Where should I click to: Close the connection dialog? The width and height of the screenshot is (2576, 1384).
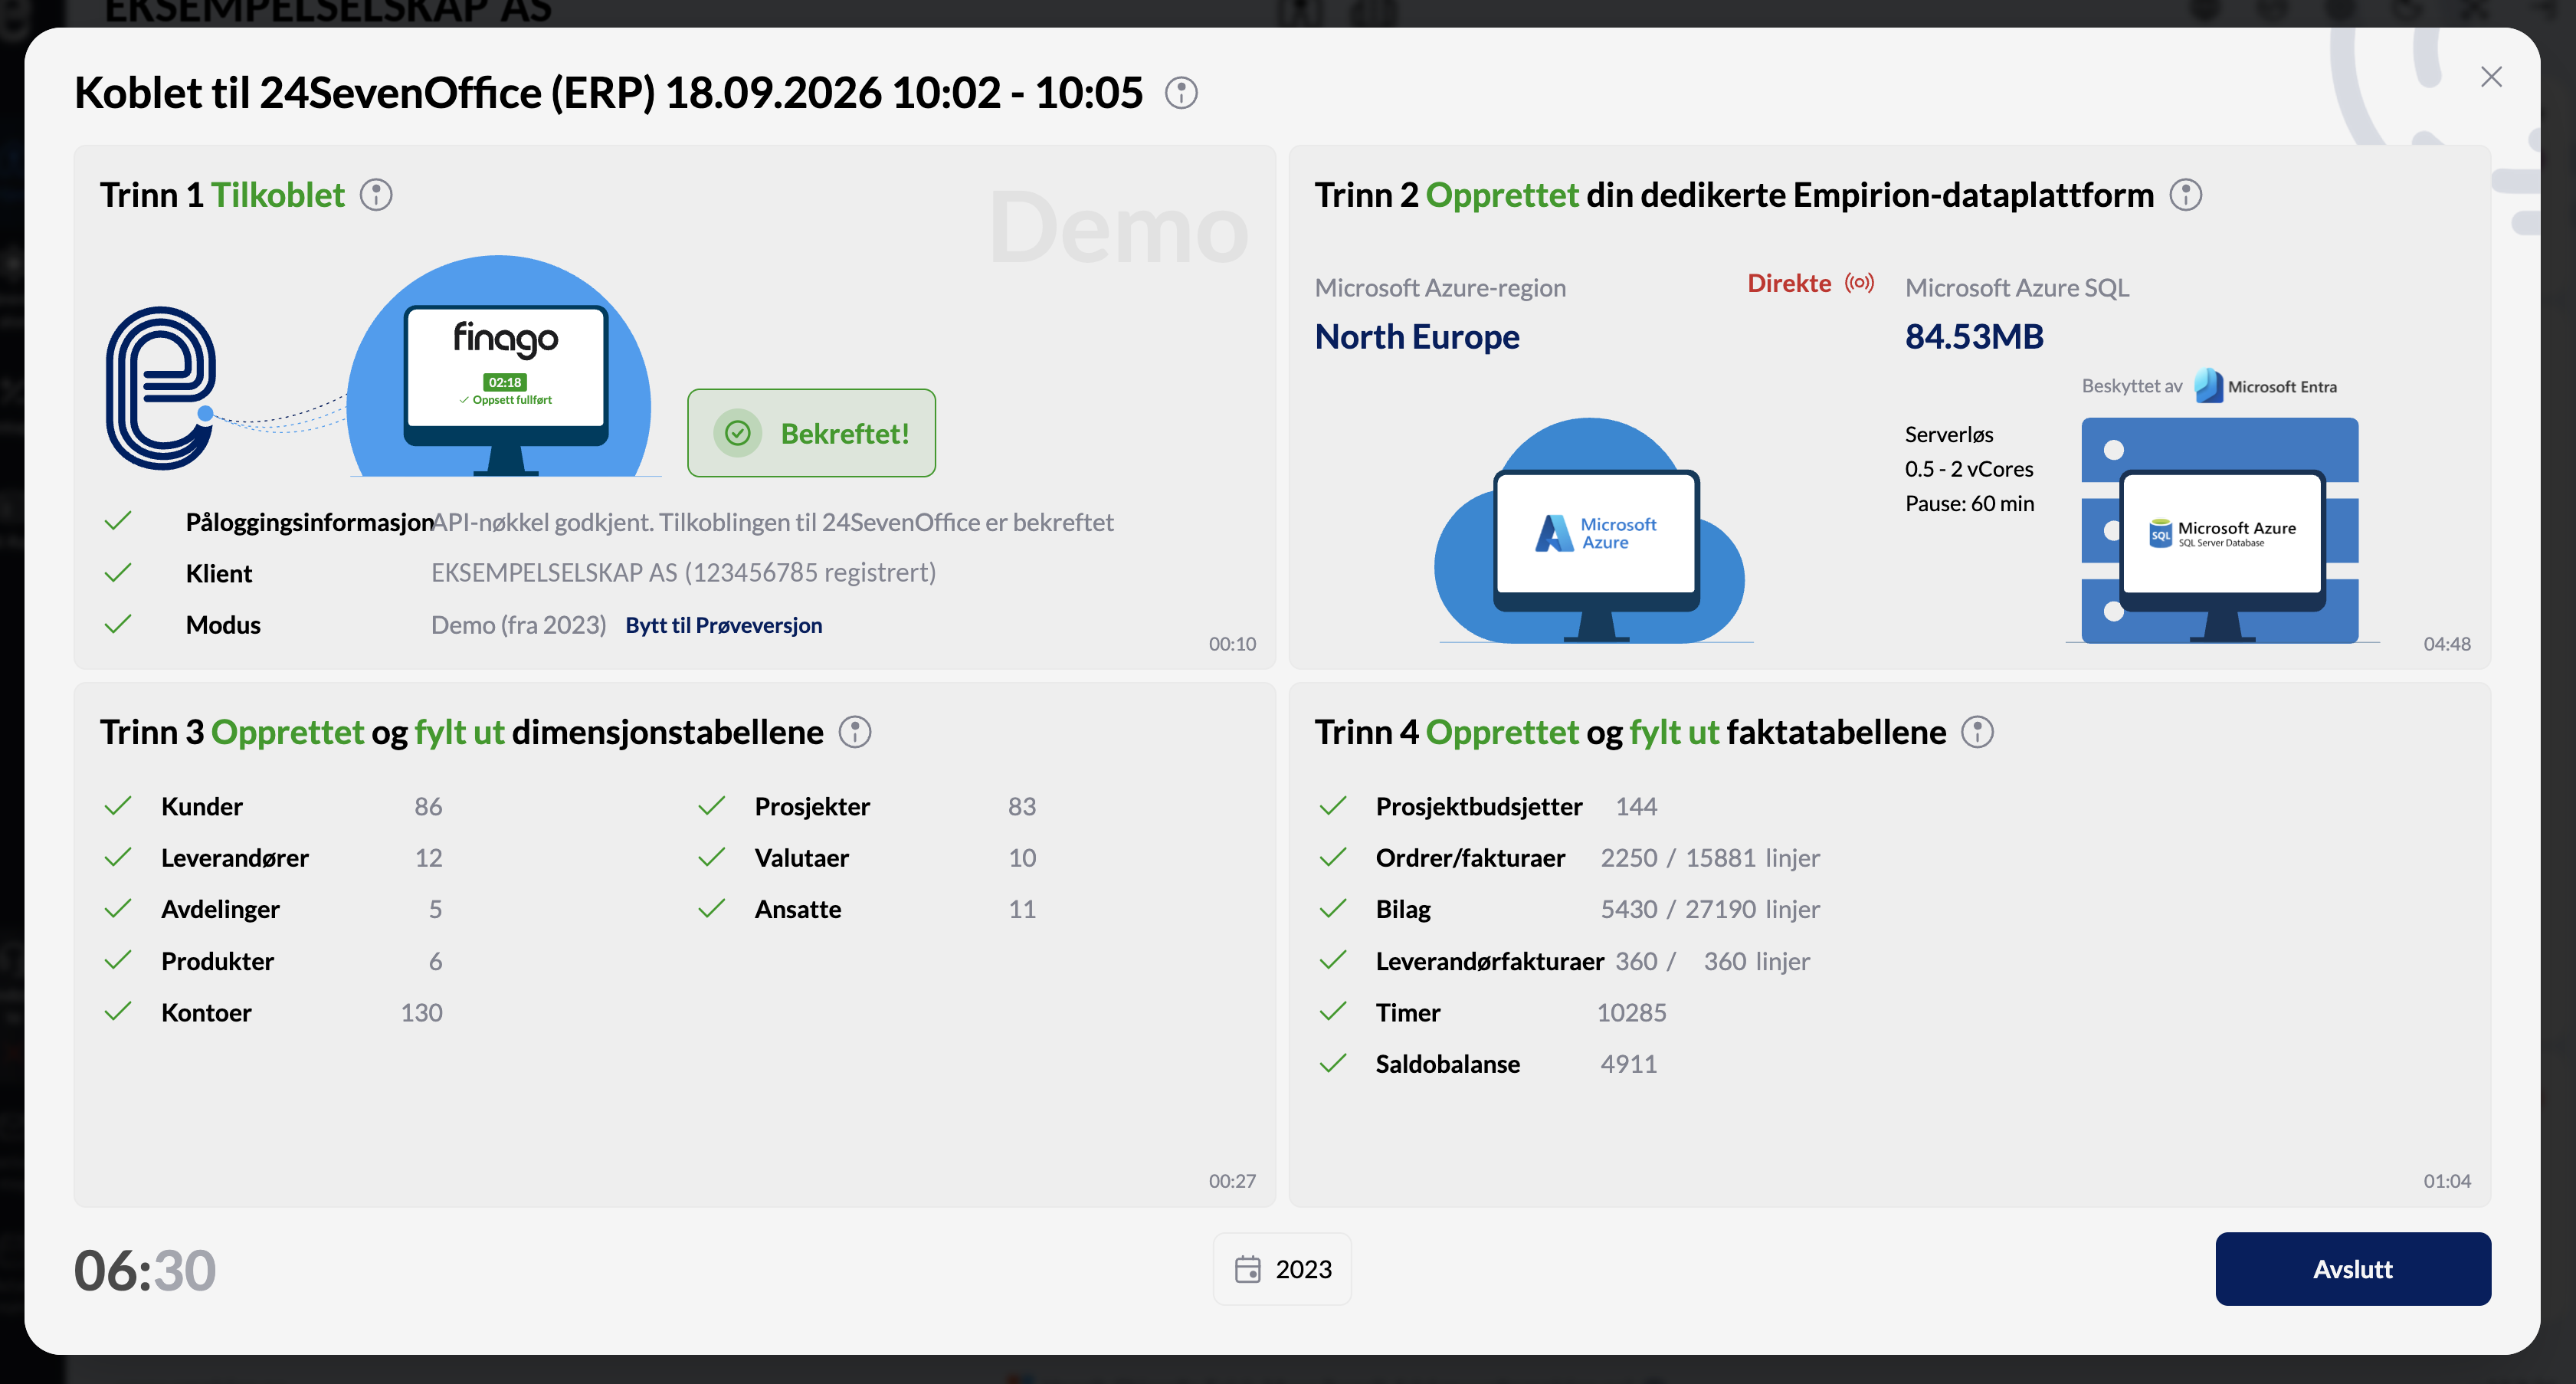pyautogui.click(x=2491, y=77)
